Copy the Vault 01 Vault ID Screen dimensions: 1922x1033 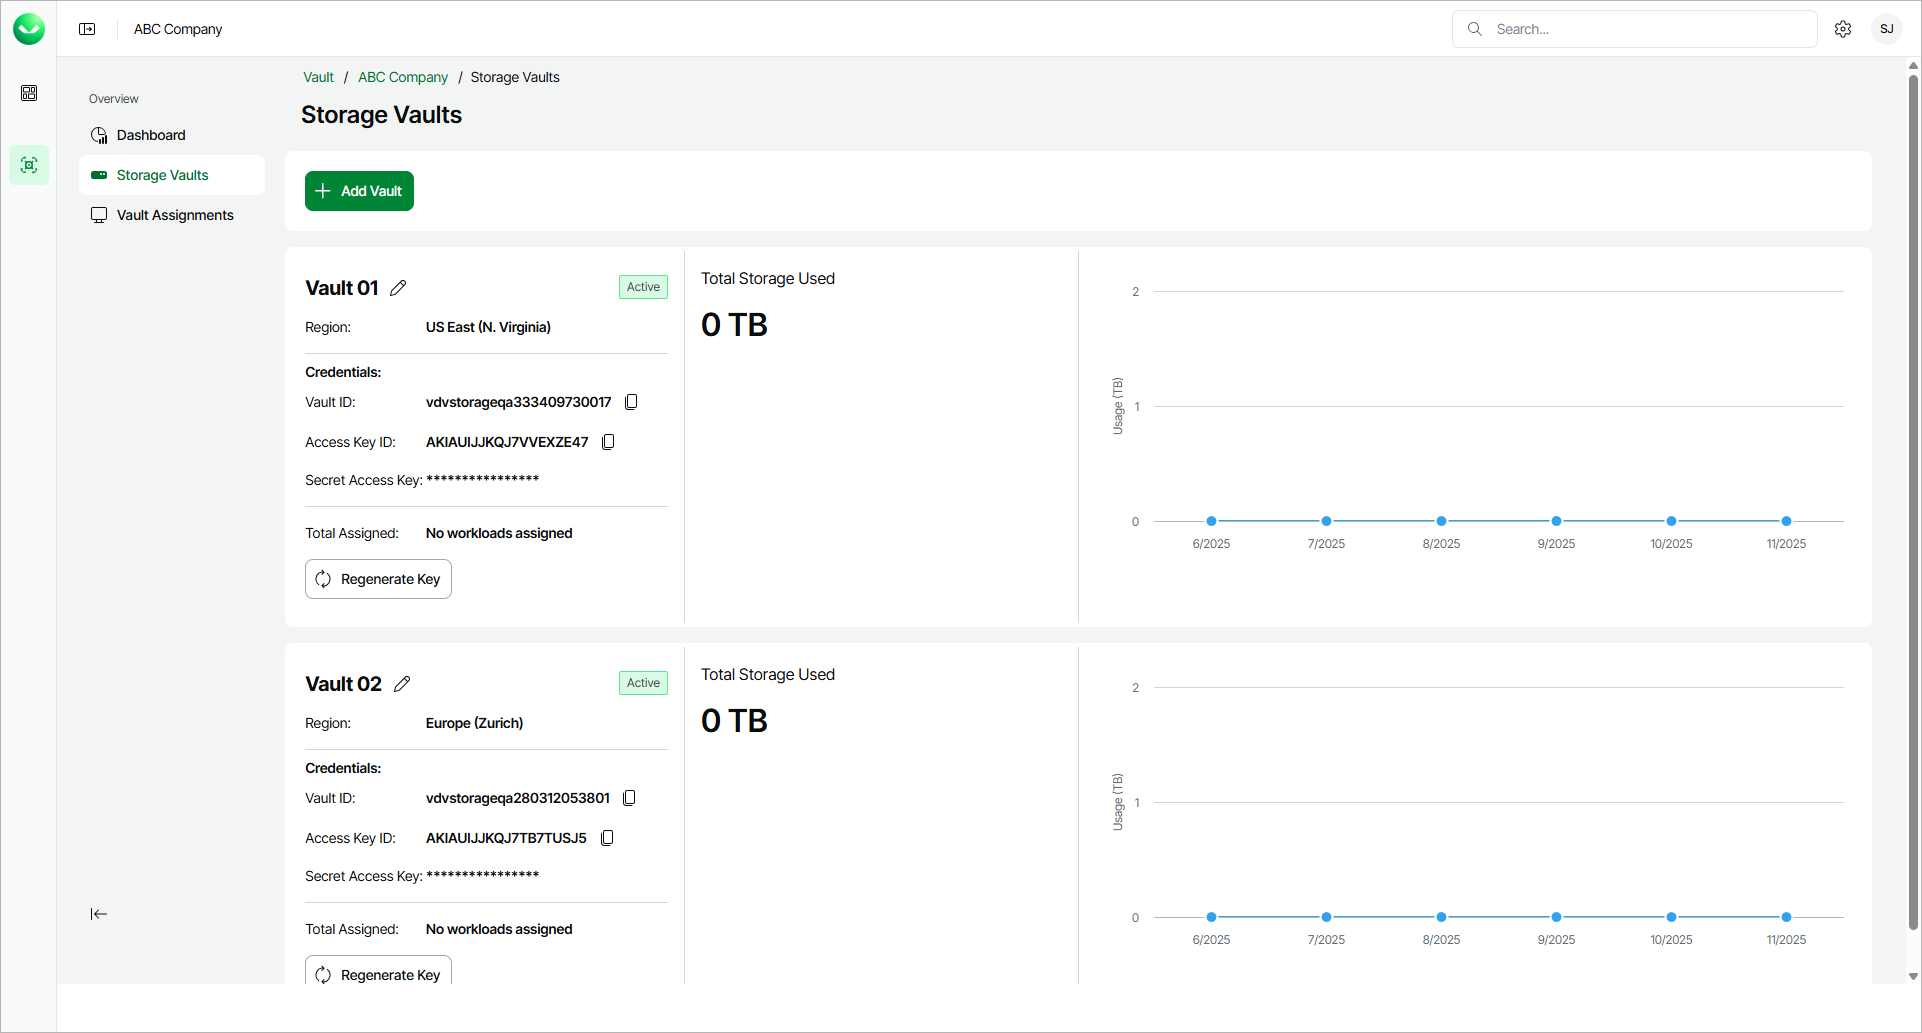631,402
